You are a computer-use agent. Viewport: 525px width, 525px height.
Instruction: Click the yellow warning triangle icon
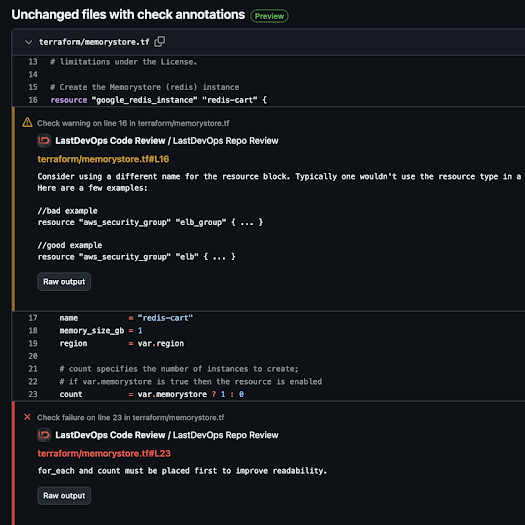coord(27,123)
